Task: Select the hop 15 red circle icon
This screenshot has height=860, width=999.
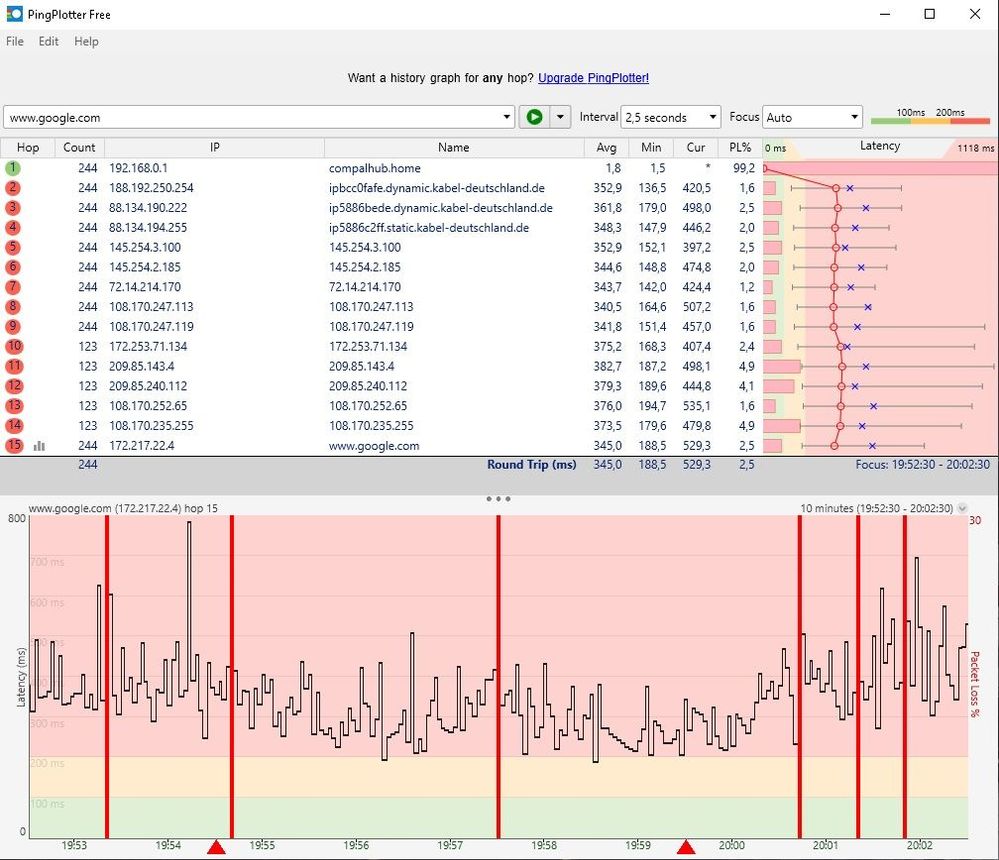Action: (14, 445)
